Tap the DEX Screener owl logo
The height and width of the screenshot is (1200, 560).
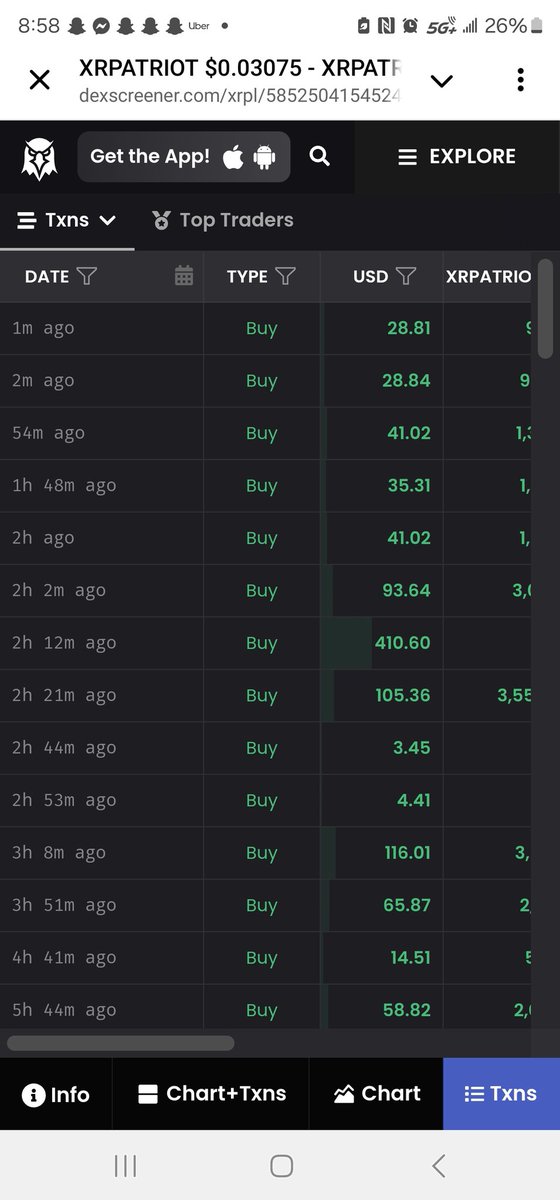coord(40,158)
